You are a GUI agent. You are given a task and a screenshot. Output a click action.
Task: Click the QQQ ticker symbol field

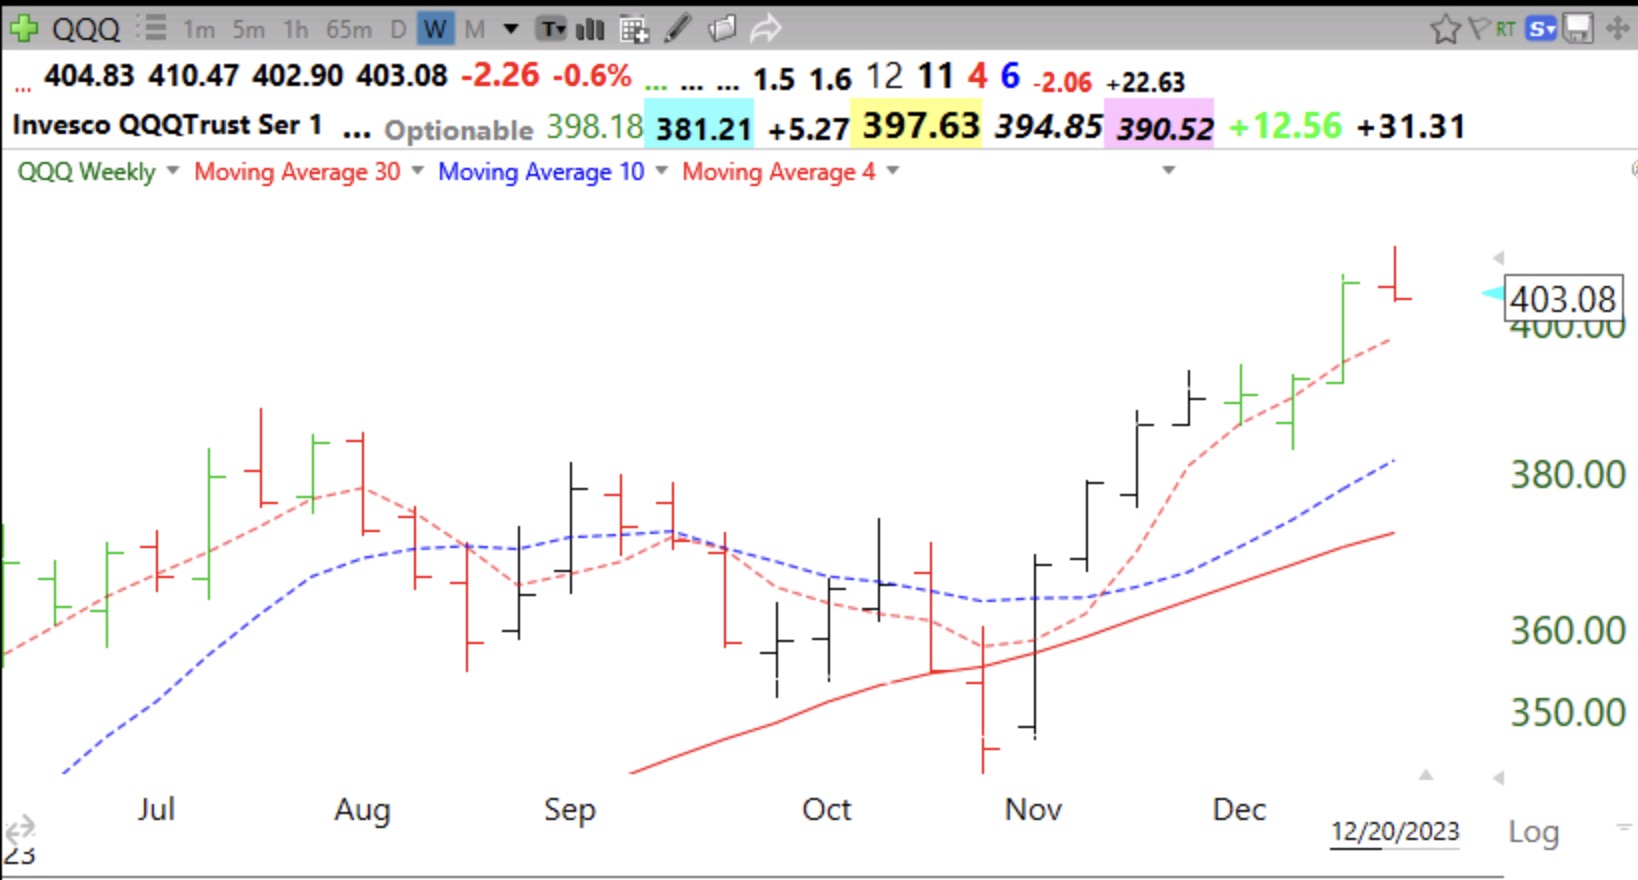click(x=86, y=29)
